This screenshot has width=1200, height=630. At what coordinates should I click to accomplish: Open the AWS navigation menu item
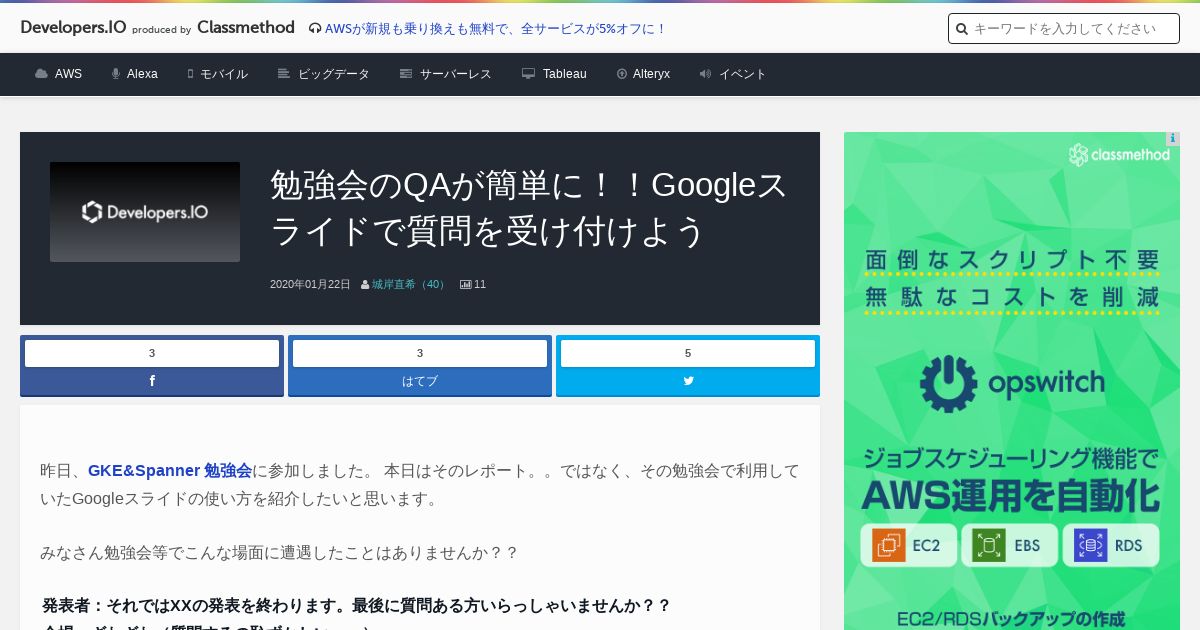(68, 74)
